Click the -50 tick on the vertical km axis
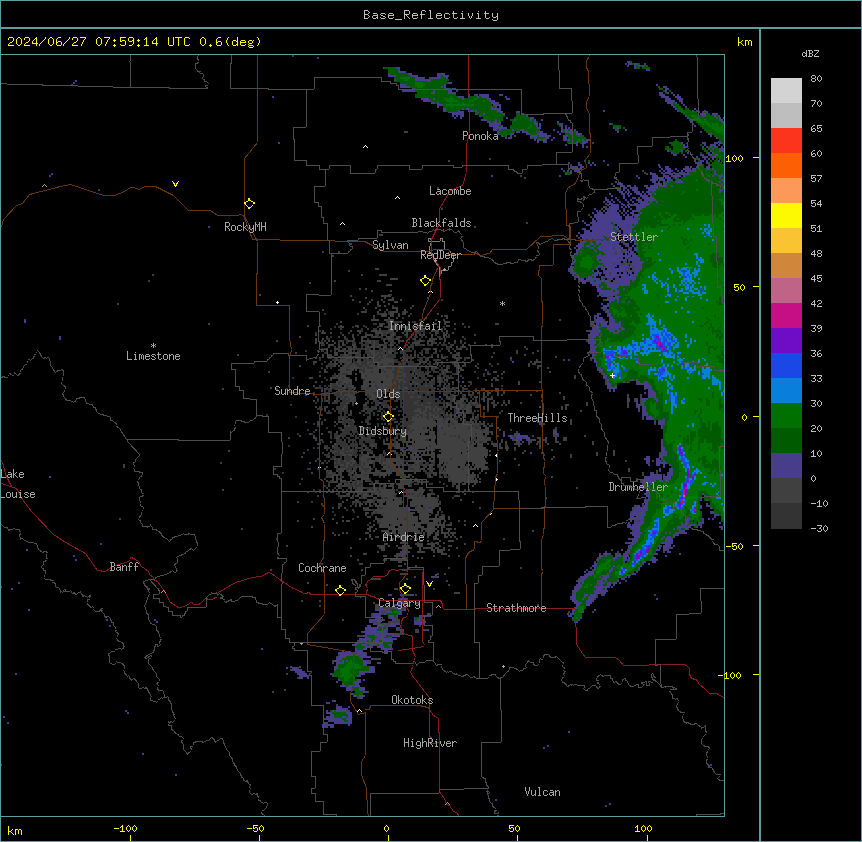Viewport: 862px width, 842px height. 734,546
